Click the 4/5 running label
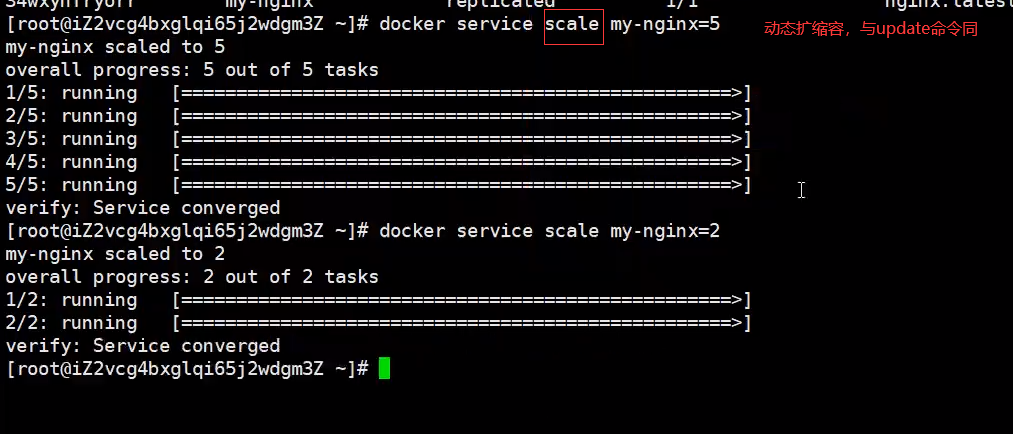The height and width of the screenshot is (434, 1013). pyautogui.click(x=71, y=162)
